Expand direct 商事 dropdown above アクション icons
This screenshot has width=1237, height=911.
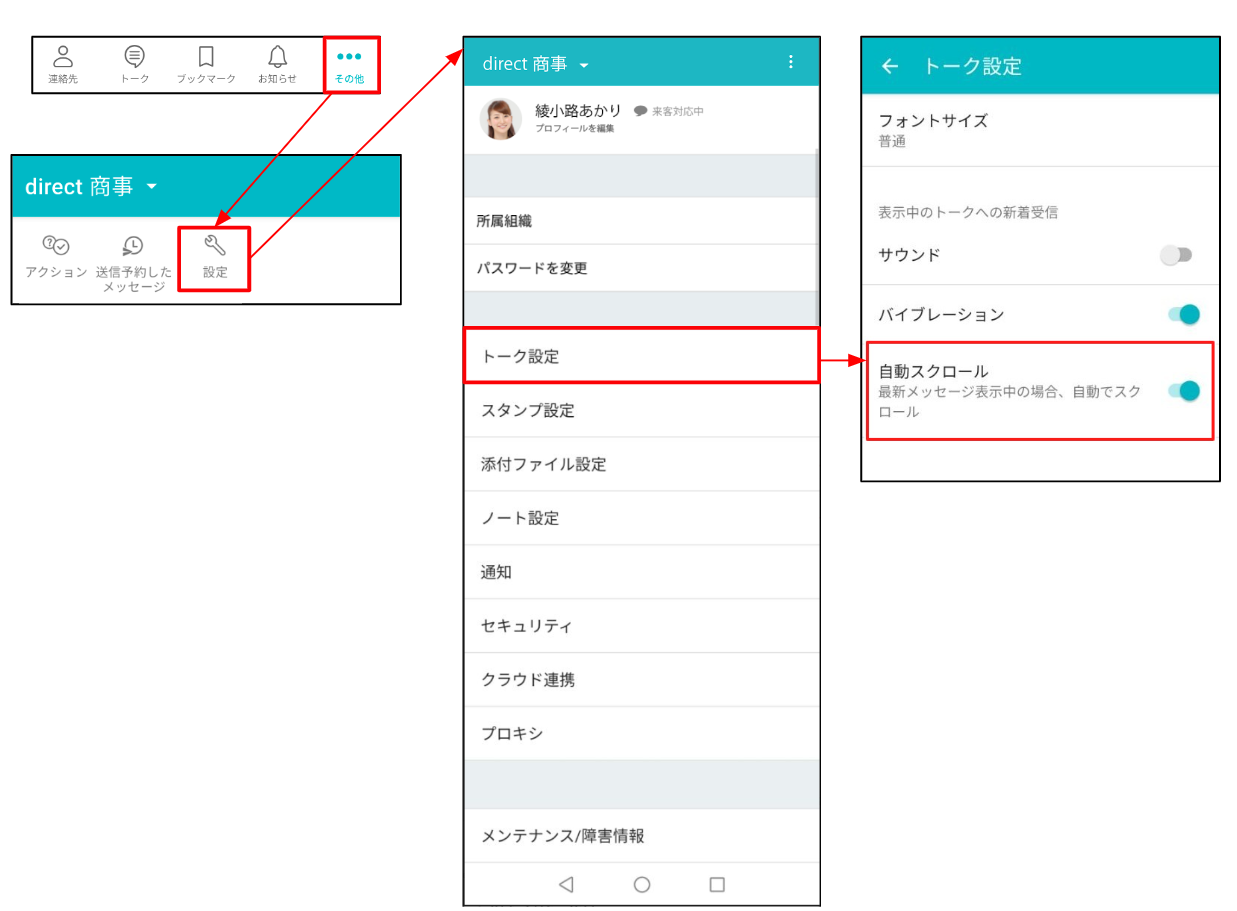[152, 187]
